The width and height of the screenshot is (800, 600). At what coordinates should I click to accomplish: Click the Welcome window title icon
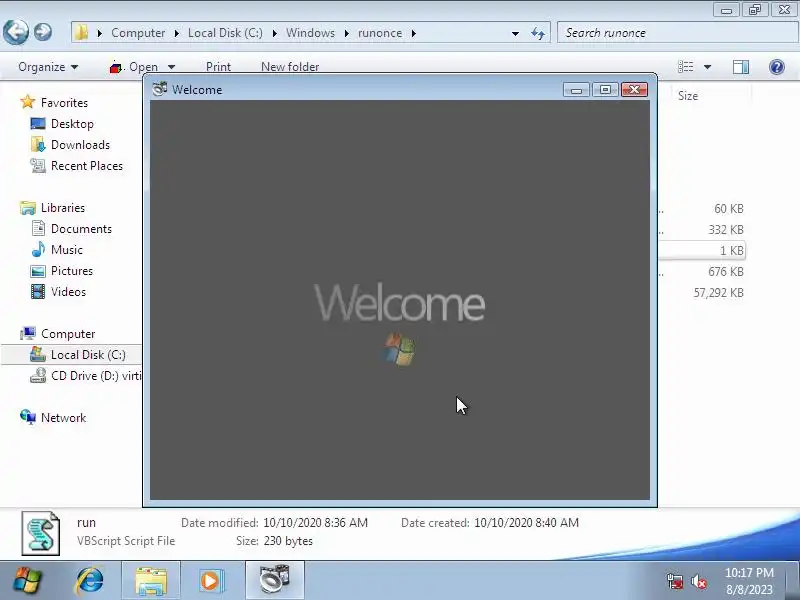click(160, 89)
